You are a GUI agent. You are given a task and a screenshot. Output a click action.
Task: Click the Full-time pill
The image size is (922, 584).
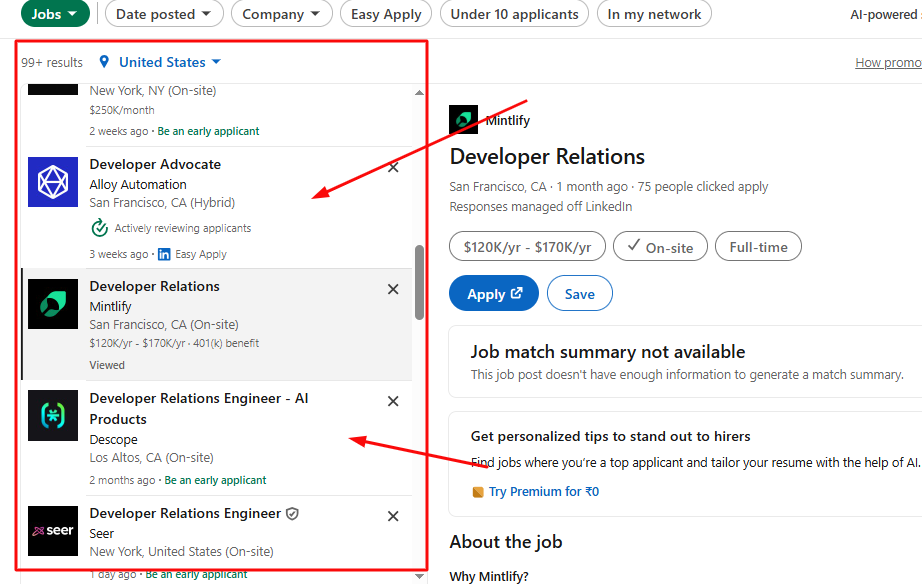pyautogui.click(x=759, y=246)
